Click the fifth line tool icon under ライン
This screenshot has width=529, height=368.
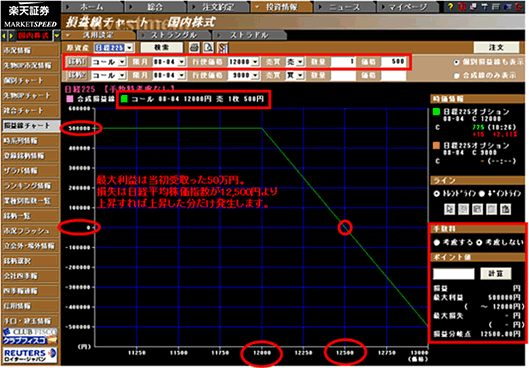[505, 209]
